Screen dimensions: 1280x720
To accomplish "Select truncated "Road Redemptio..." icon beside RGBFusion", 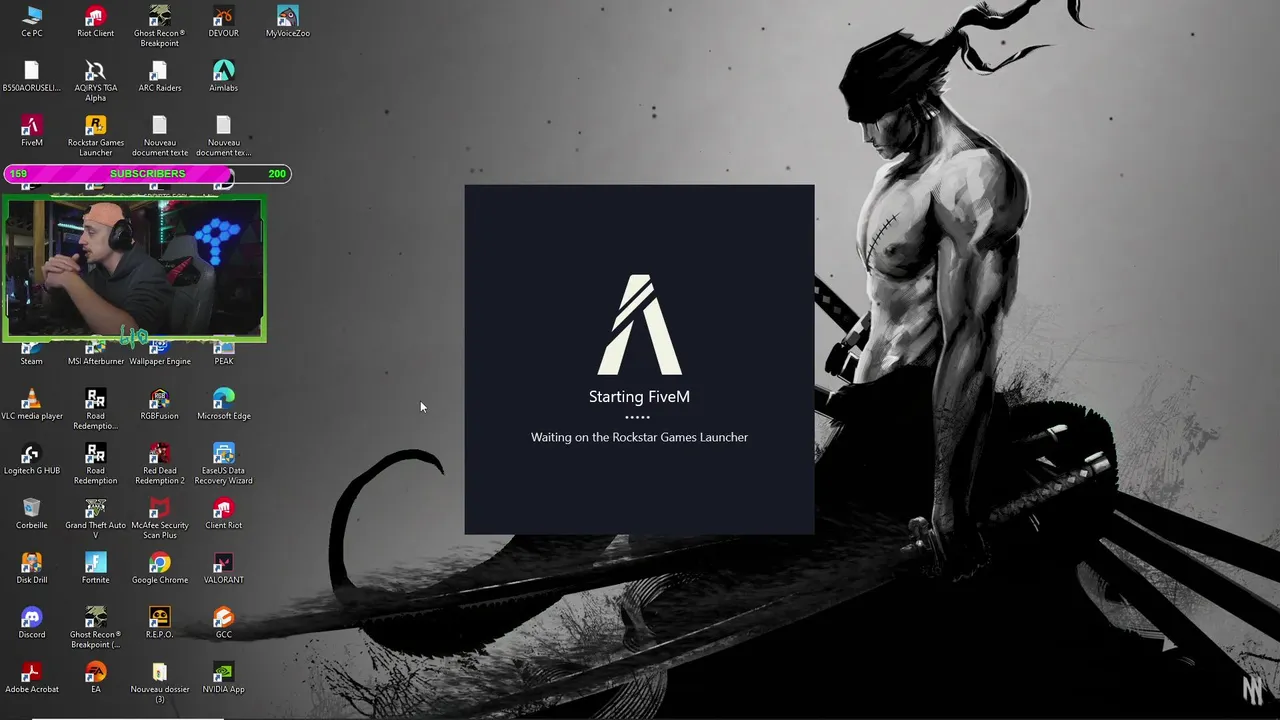I will 96,409.
